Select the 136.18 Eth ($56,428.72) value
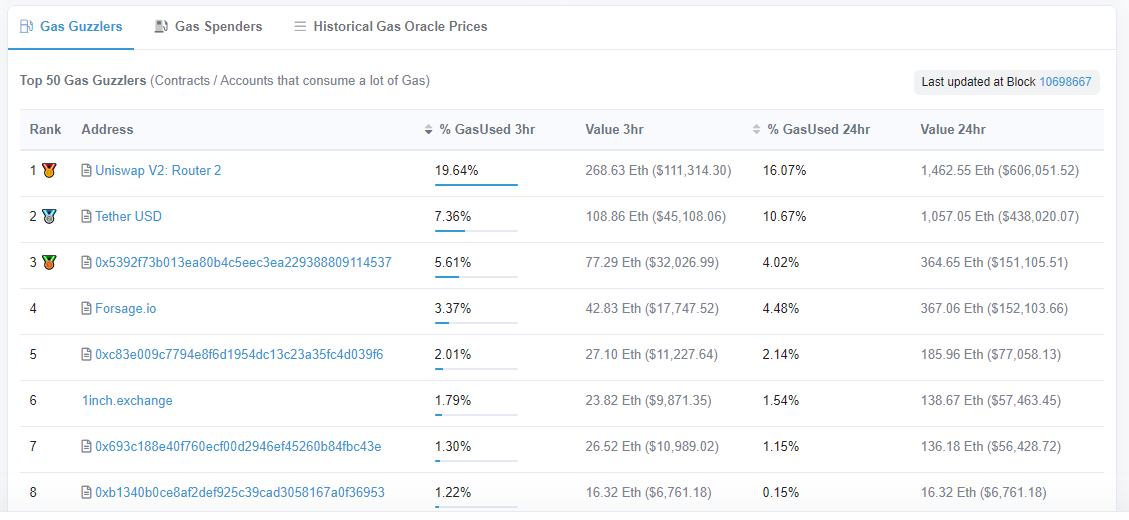 click(991, 447)
